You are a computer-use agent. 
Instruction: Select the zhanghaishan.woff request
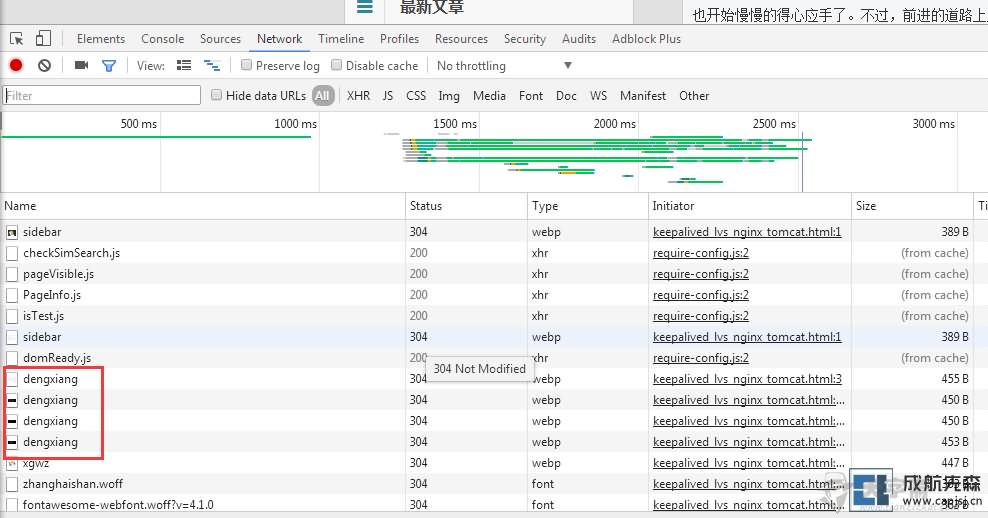pos(72,484)
